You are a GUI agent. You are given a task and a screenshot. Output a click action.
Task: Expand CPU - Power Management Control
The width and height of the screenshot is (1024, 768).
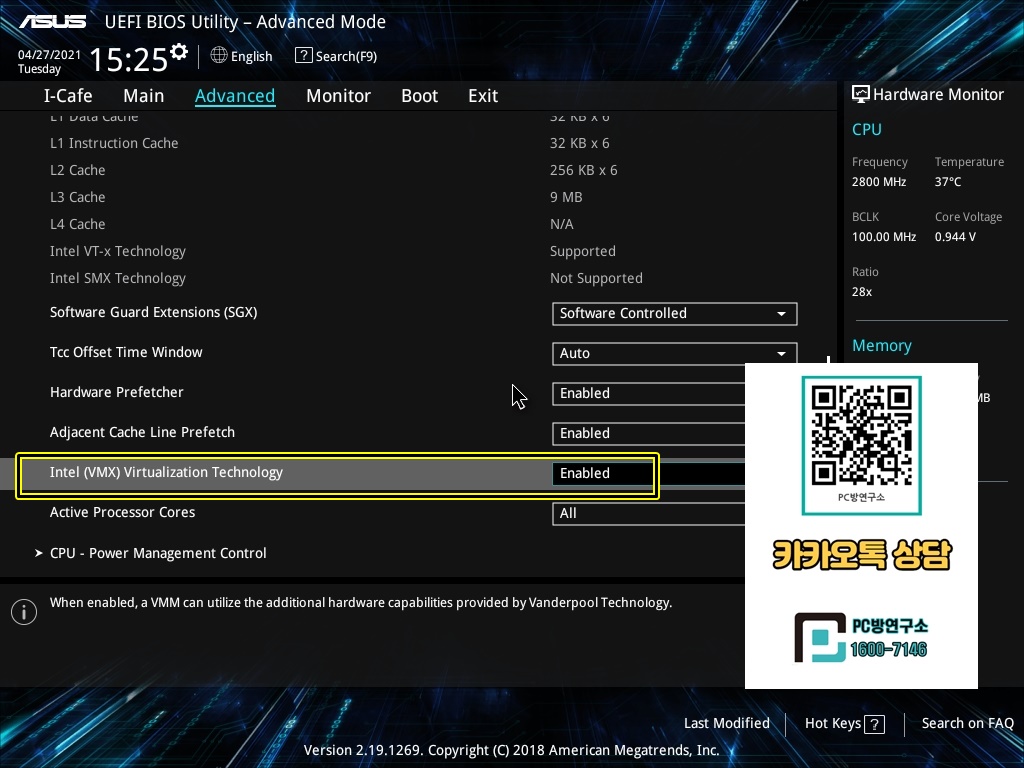(158, 553)
